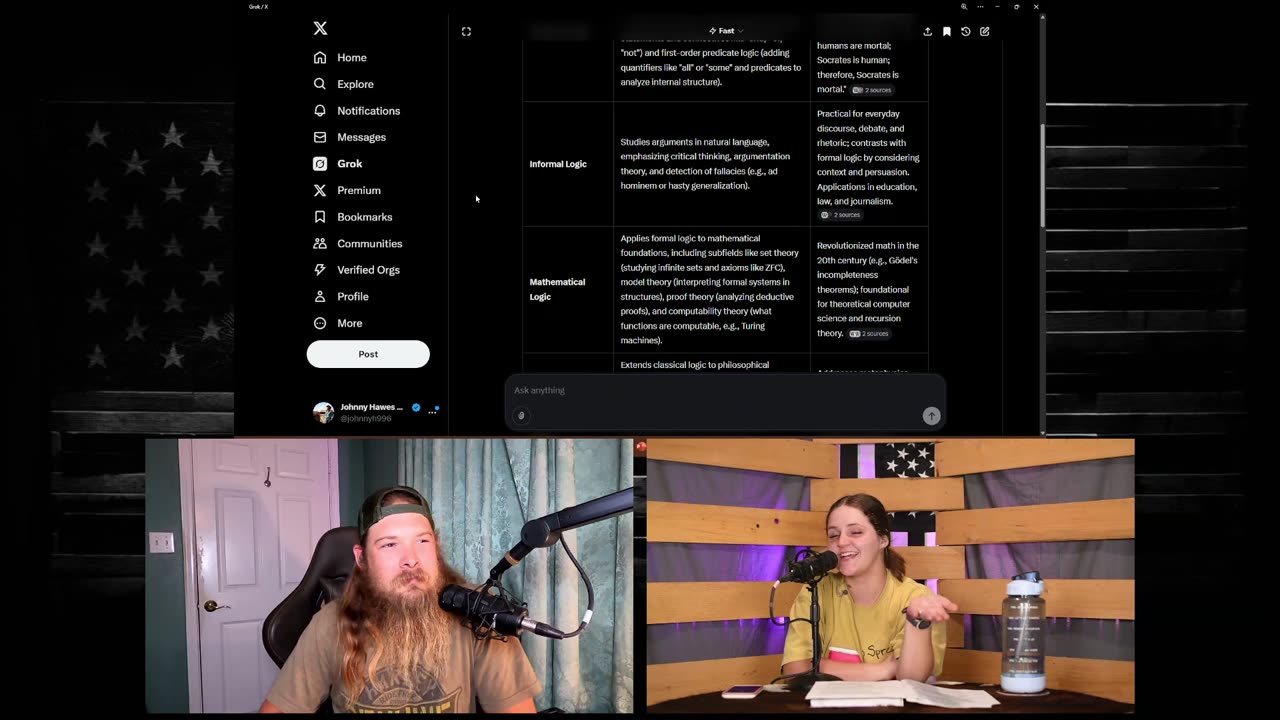Click the Notifications bell icon

[x=320, y=111]
